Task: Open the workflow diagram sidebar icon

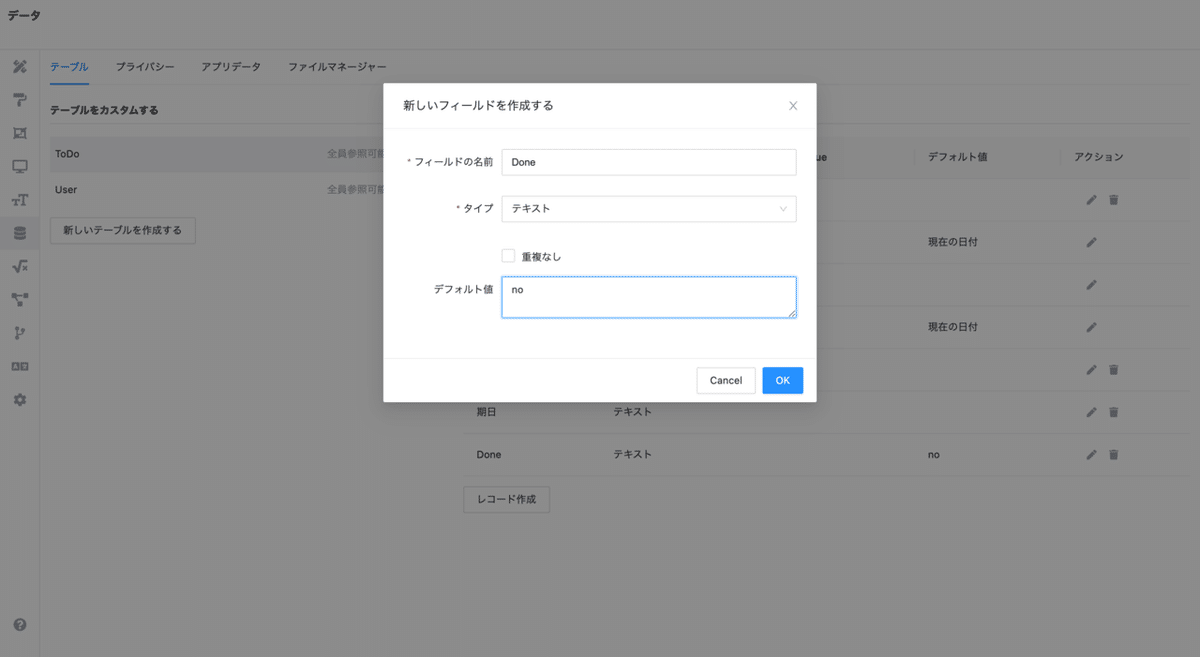Action: [19, 300]
